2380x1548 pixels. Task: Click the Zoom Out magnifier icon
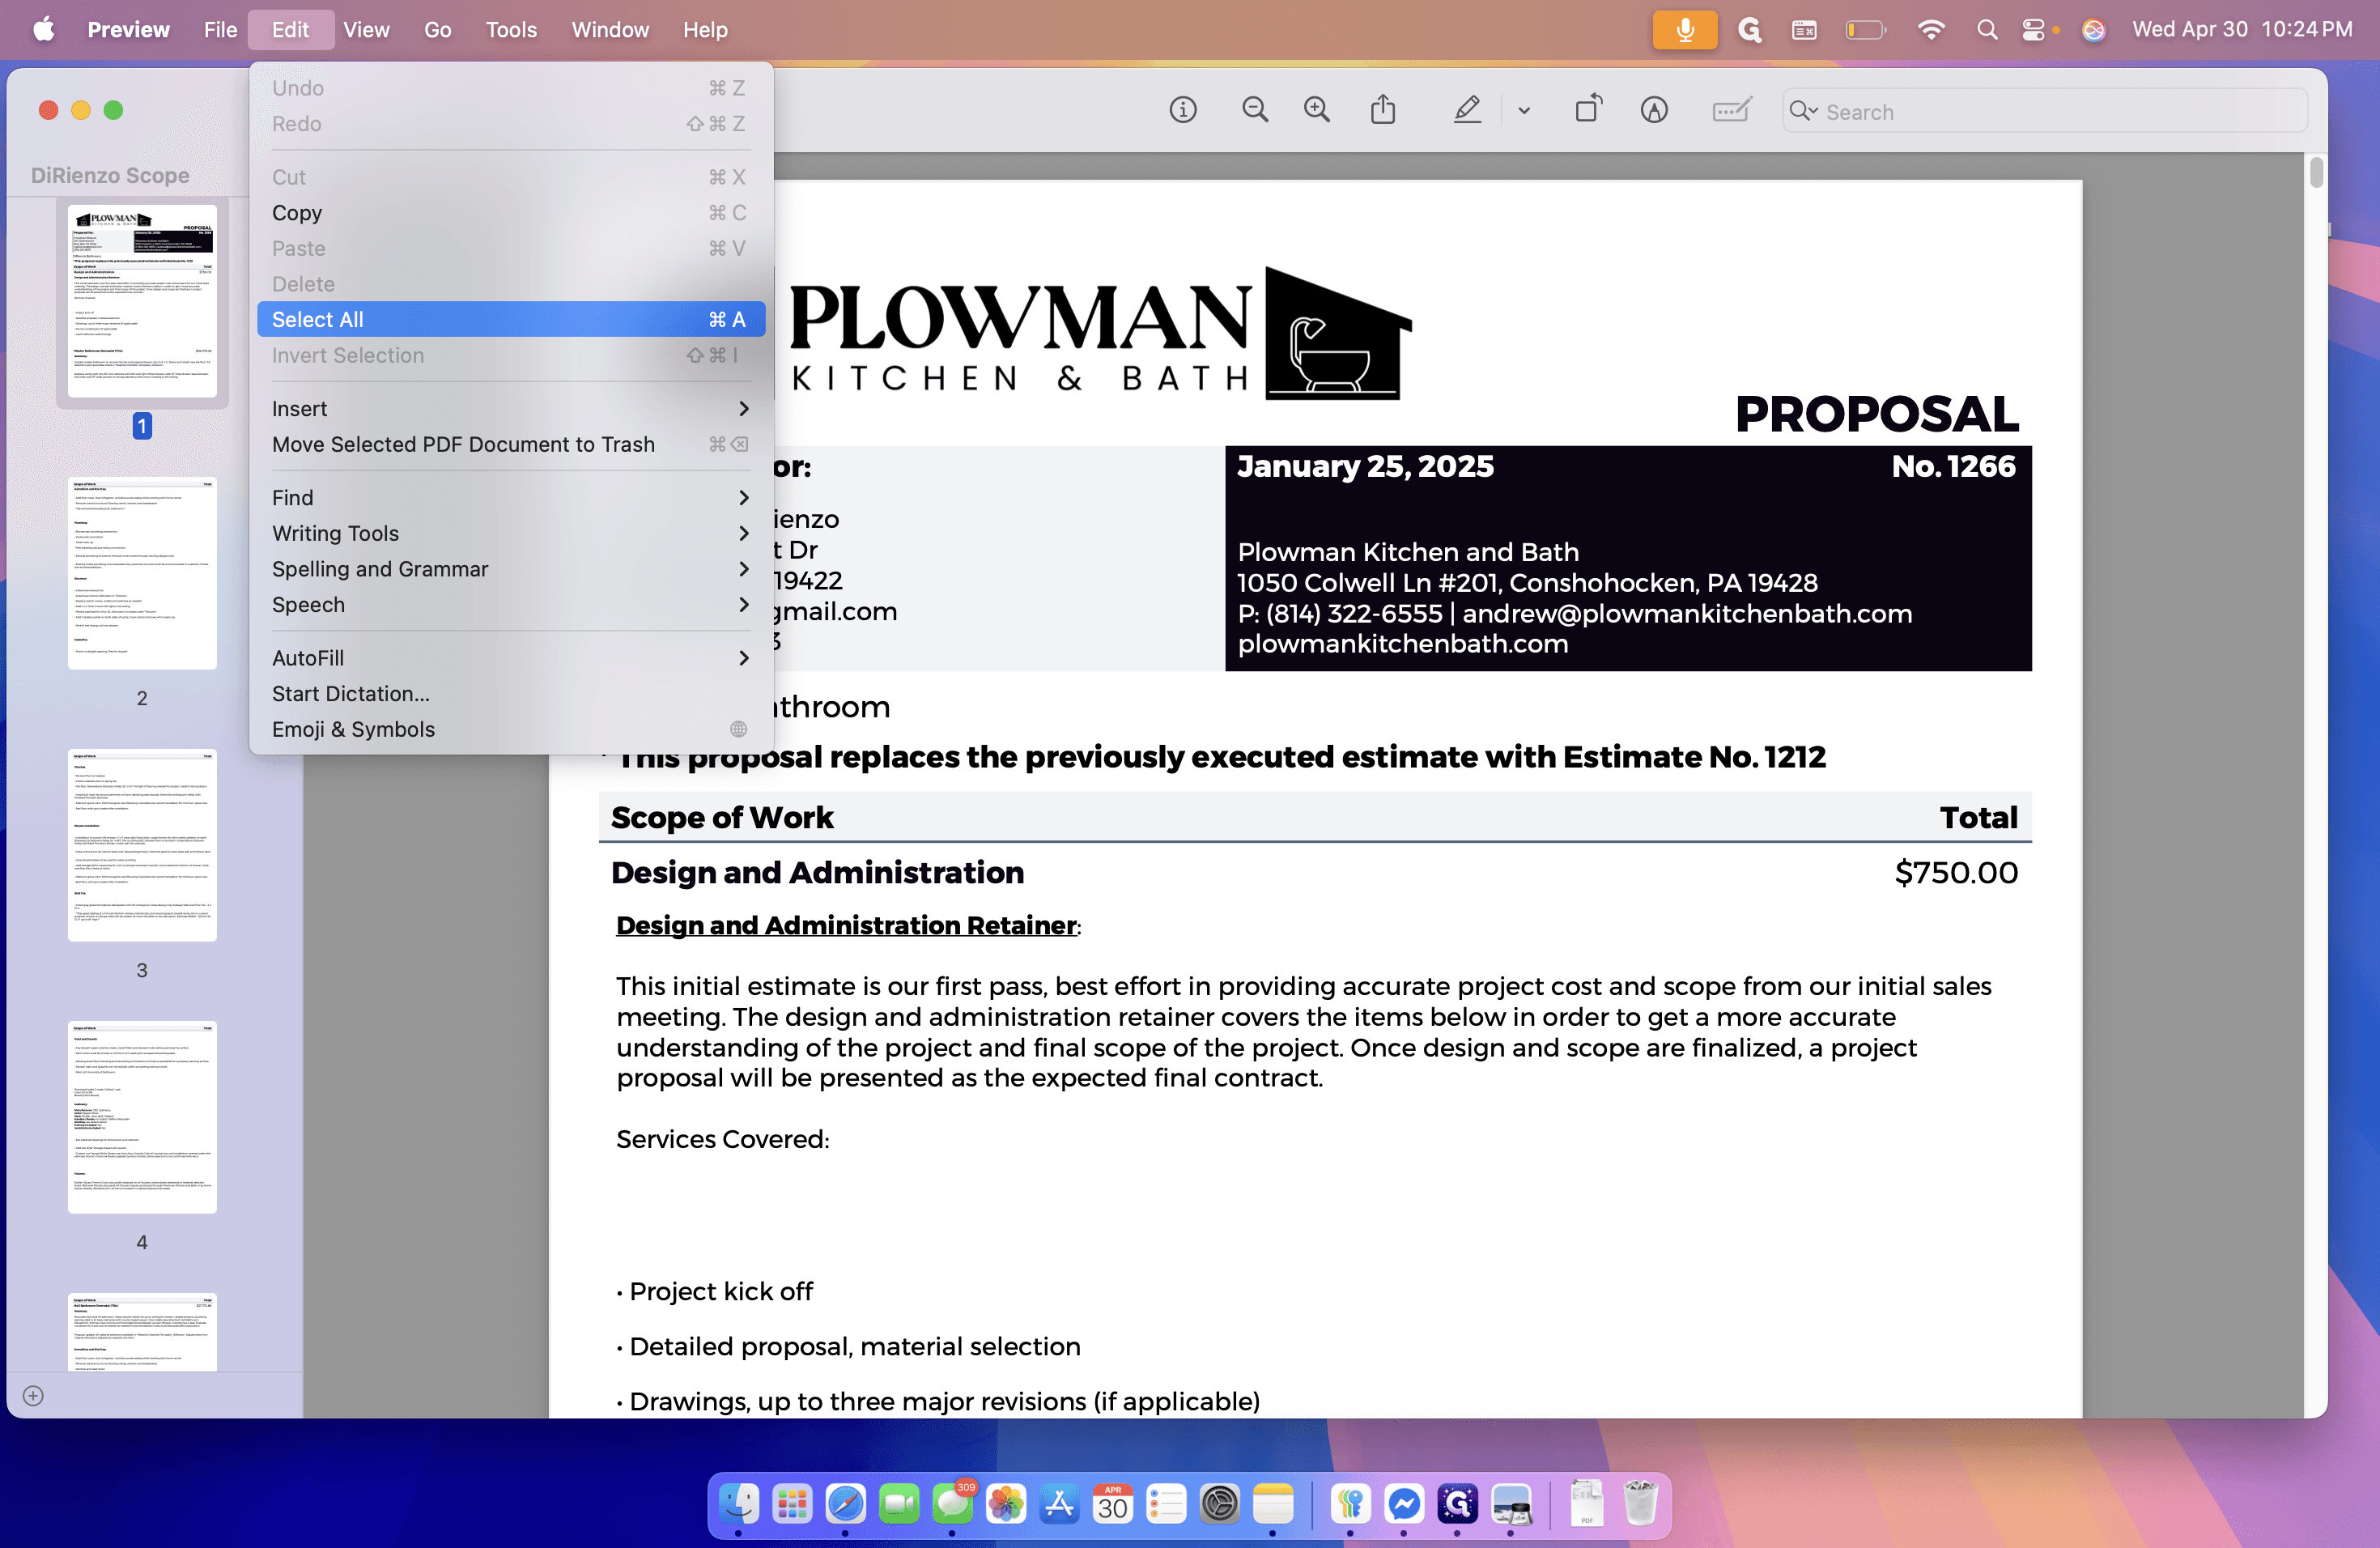click(1255, 110)
